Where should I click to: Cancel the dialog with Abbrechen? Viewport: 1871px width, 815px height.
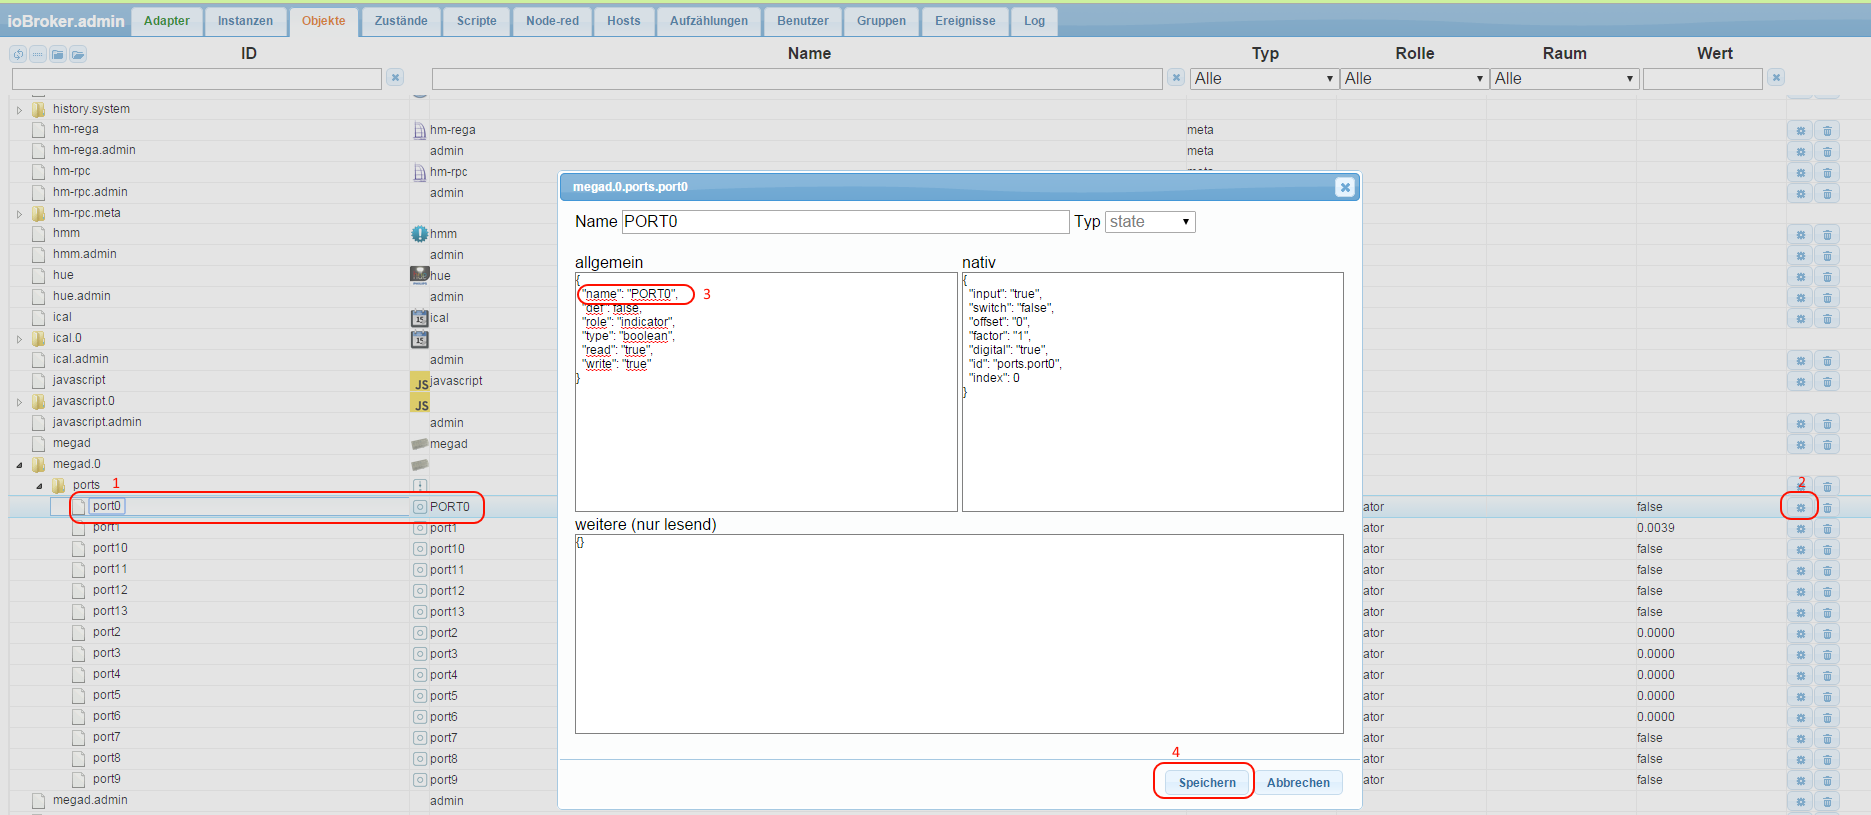click(x=1298, y=783)
